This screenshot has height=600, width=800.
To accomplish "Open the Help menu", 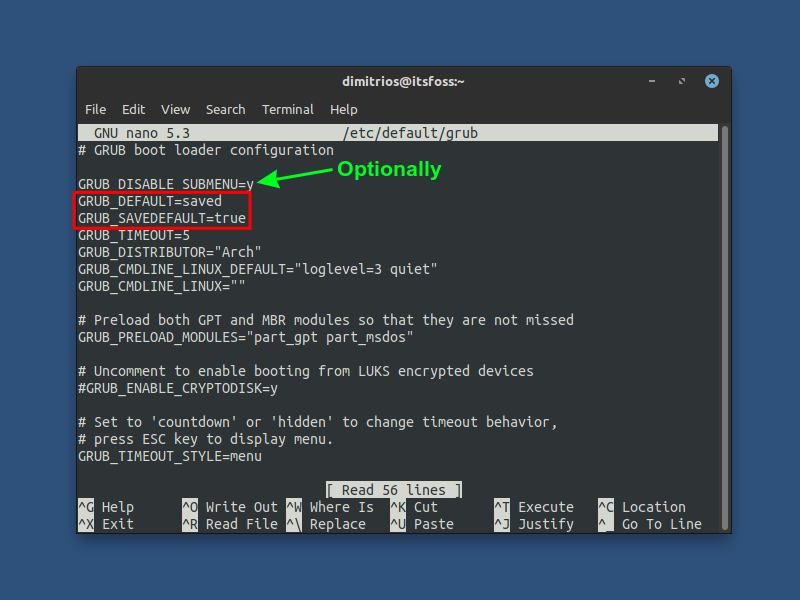I will [x=343, y=109].
